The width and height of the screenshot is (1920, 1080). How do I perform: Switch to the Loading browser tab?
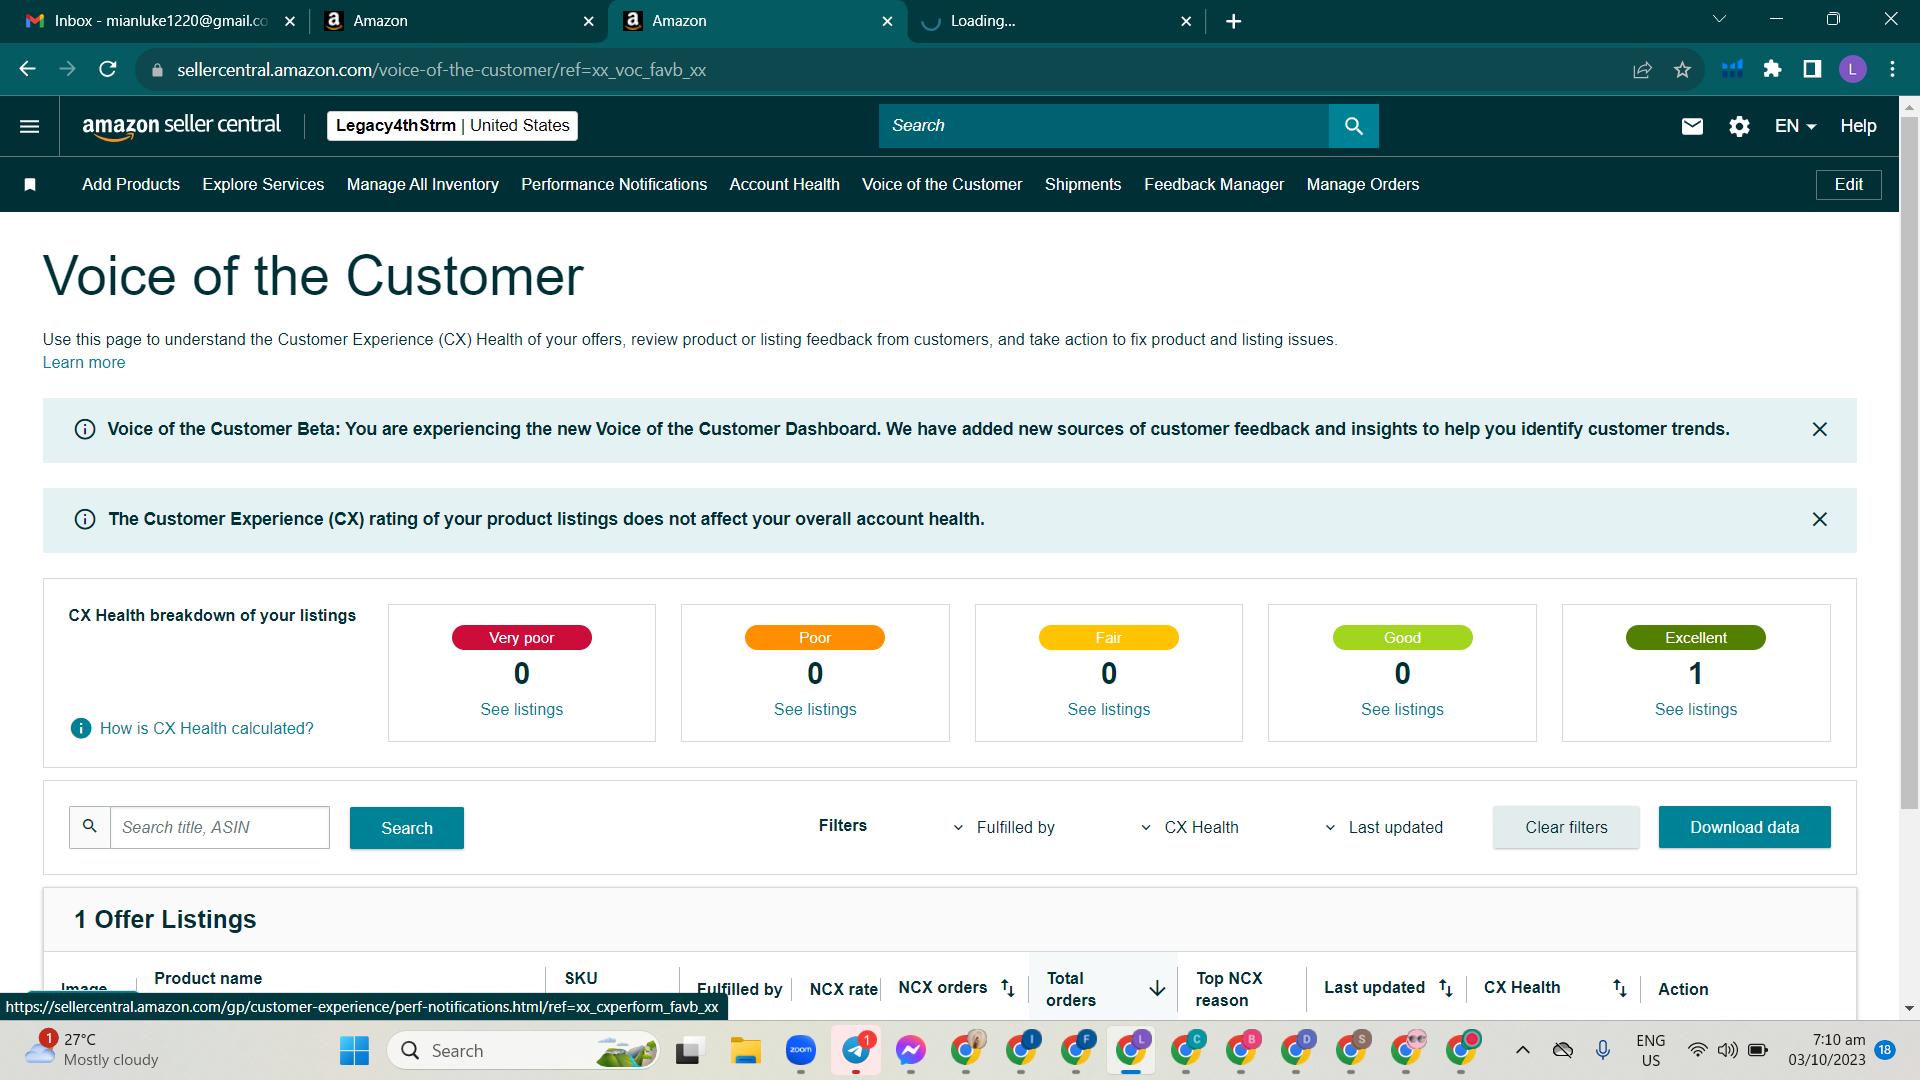[1057, 21]
